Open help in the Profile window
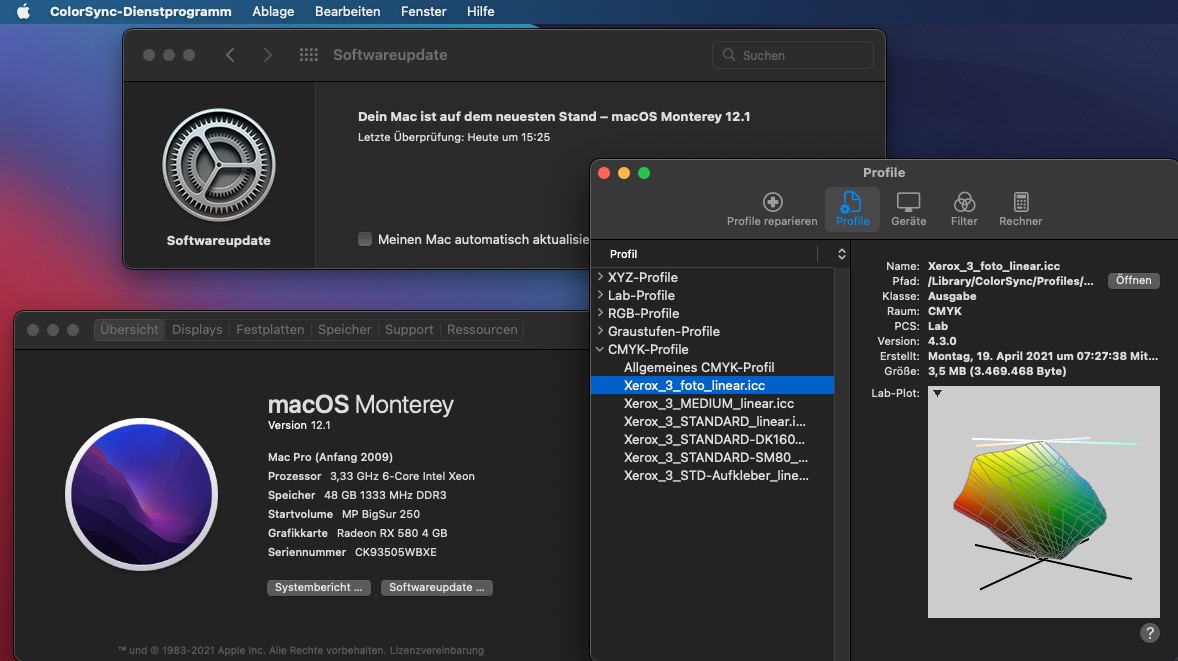 tap(1149, 632)
